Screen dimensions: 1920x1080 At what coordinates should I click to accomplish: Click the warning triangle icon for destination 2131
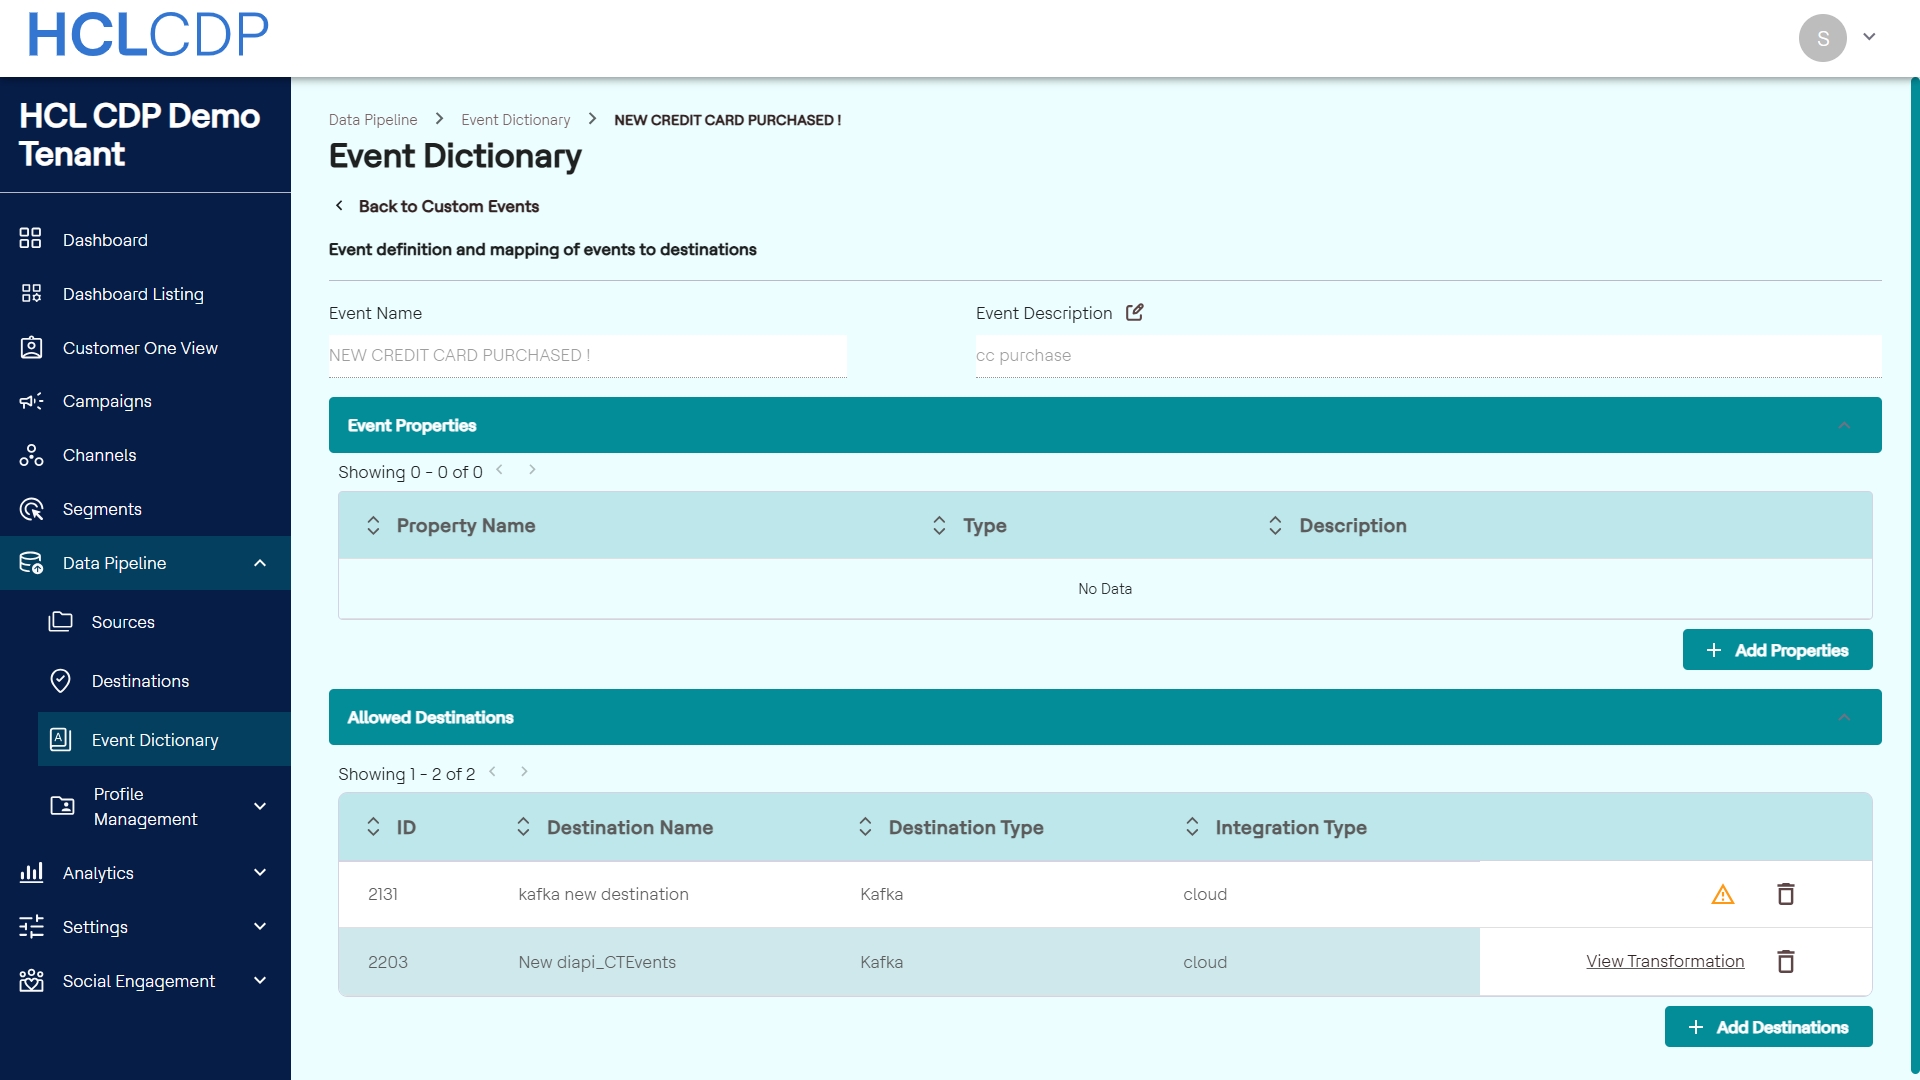pyautogui.click(x=1722, y=894)
